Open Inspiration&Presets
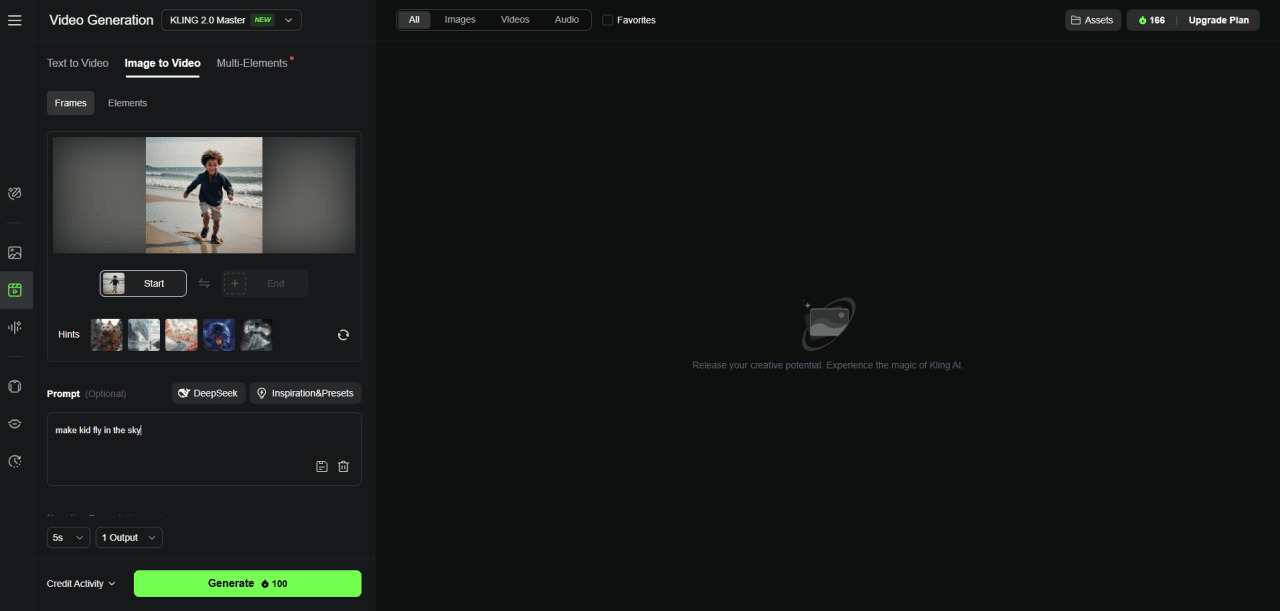1280x611 pixels. point(306,394)
